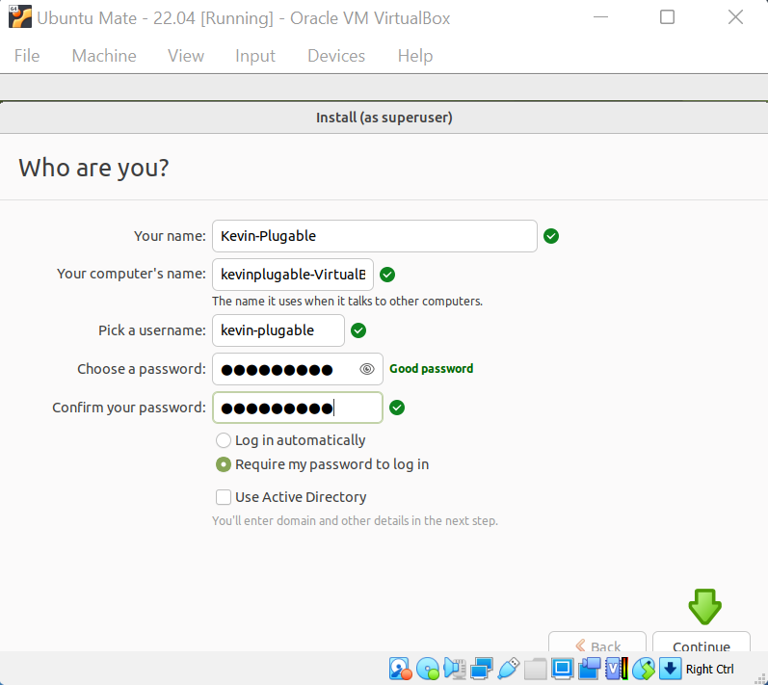Click the Good password strength text
This screenshot has height=685, width=768.
click(431, 369)
